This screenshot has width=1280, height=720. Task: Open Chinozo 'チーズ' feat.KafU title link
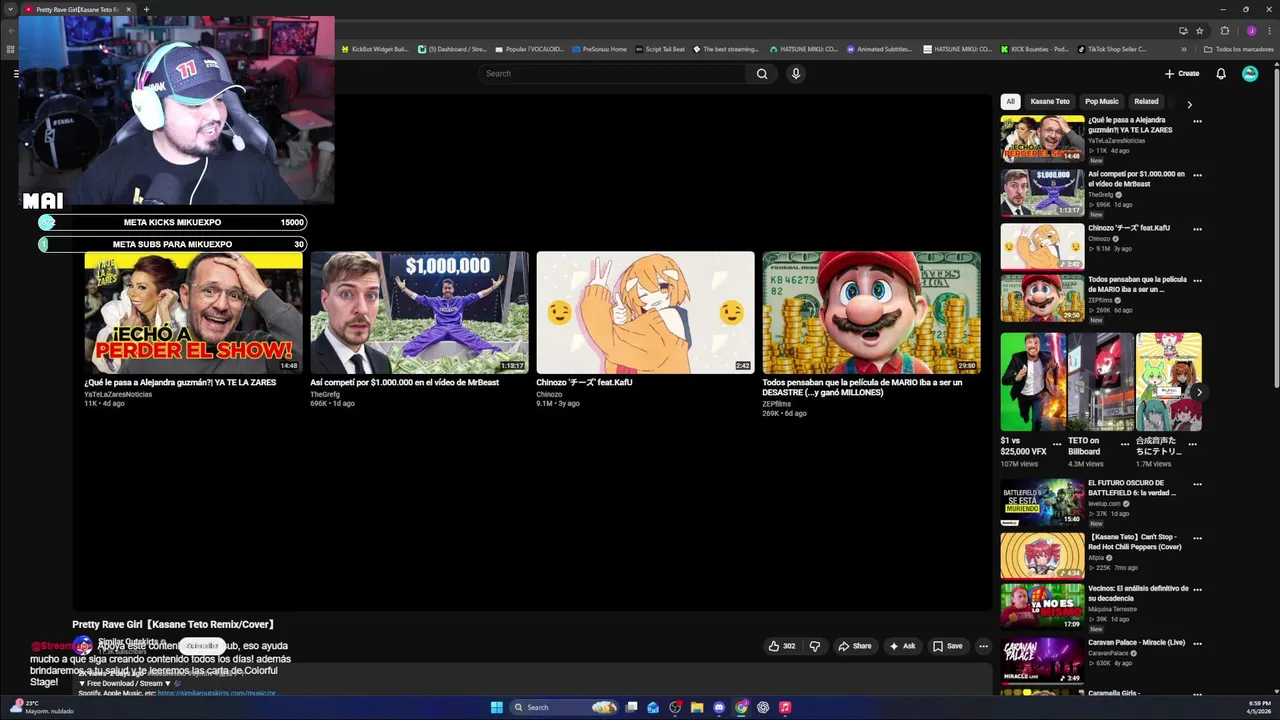pos(584,382)
